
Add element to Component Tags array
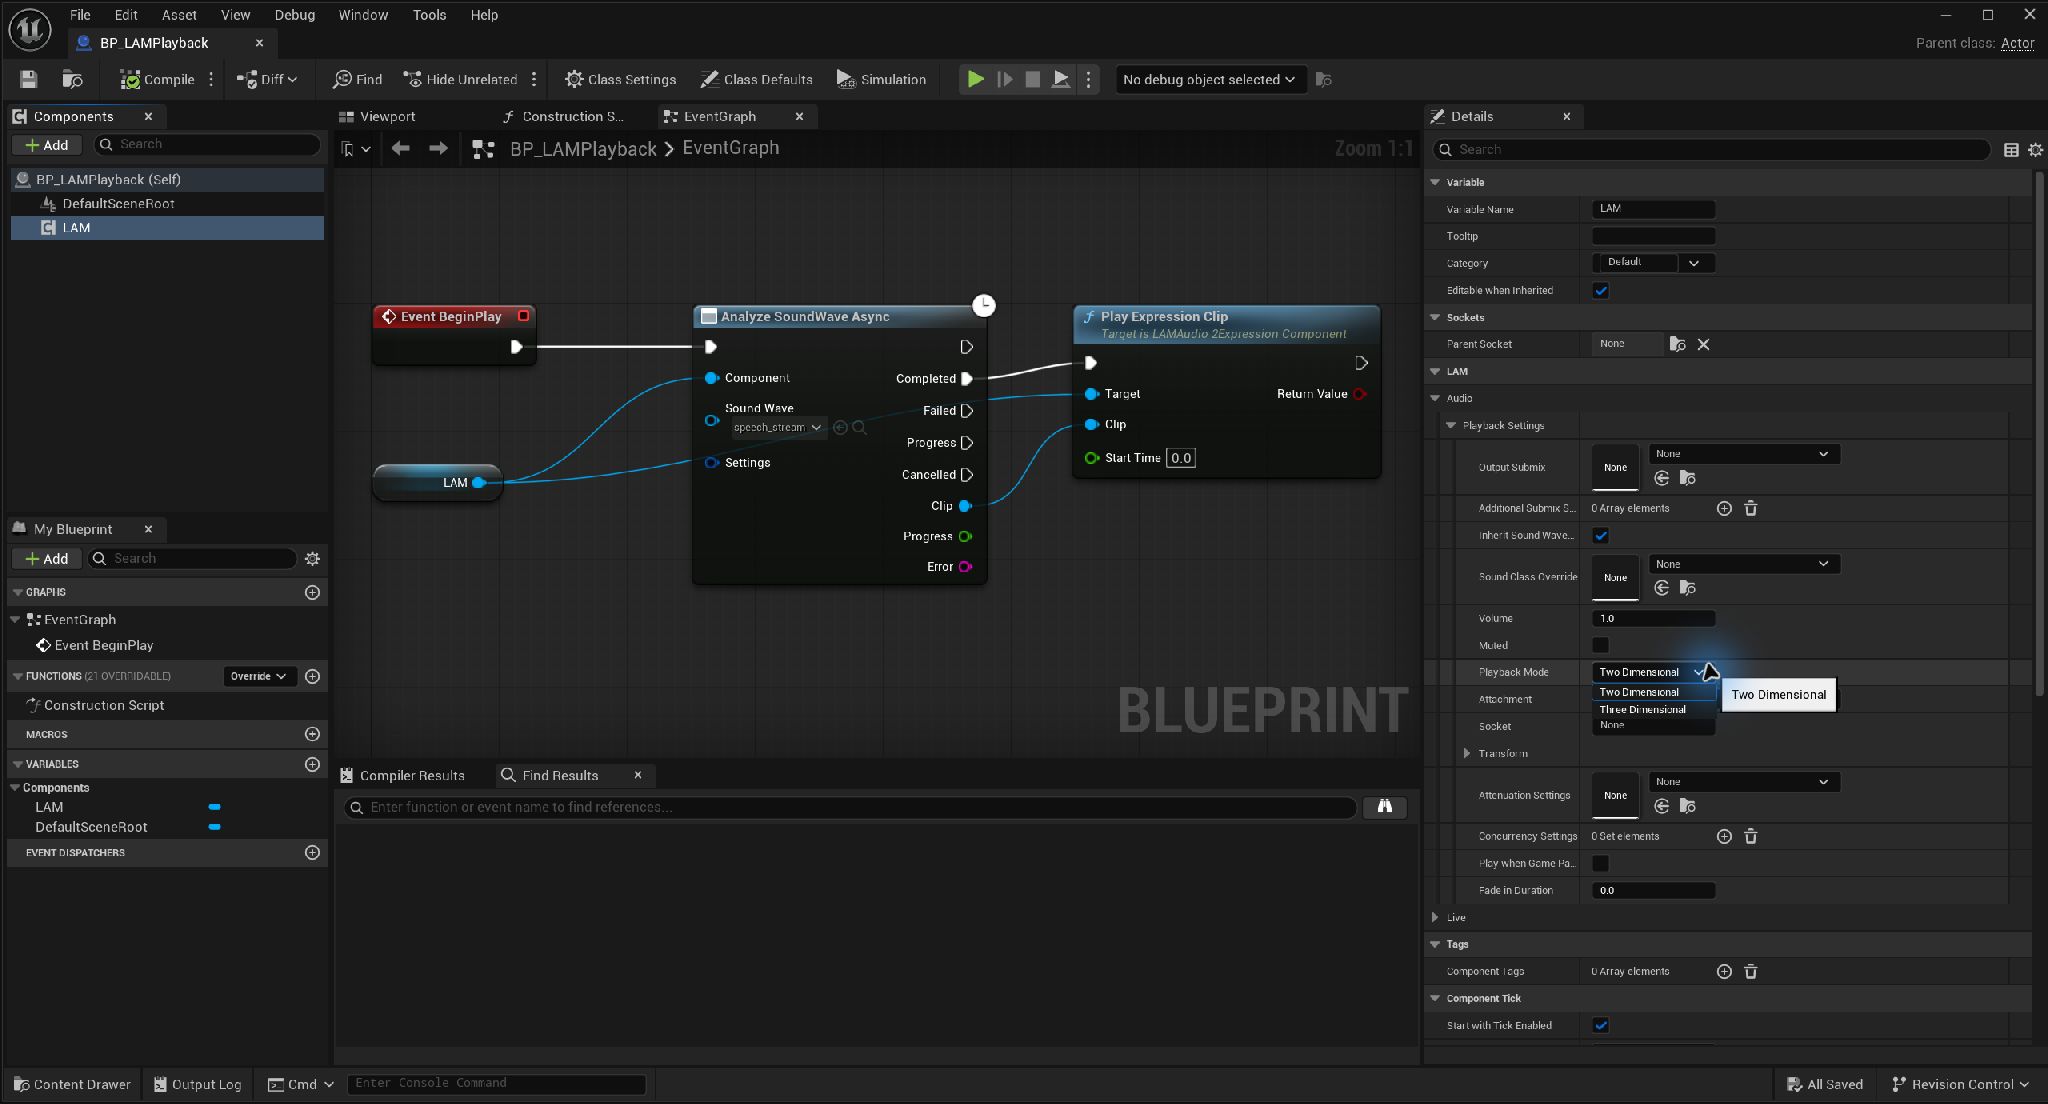1724,971
